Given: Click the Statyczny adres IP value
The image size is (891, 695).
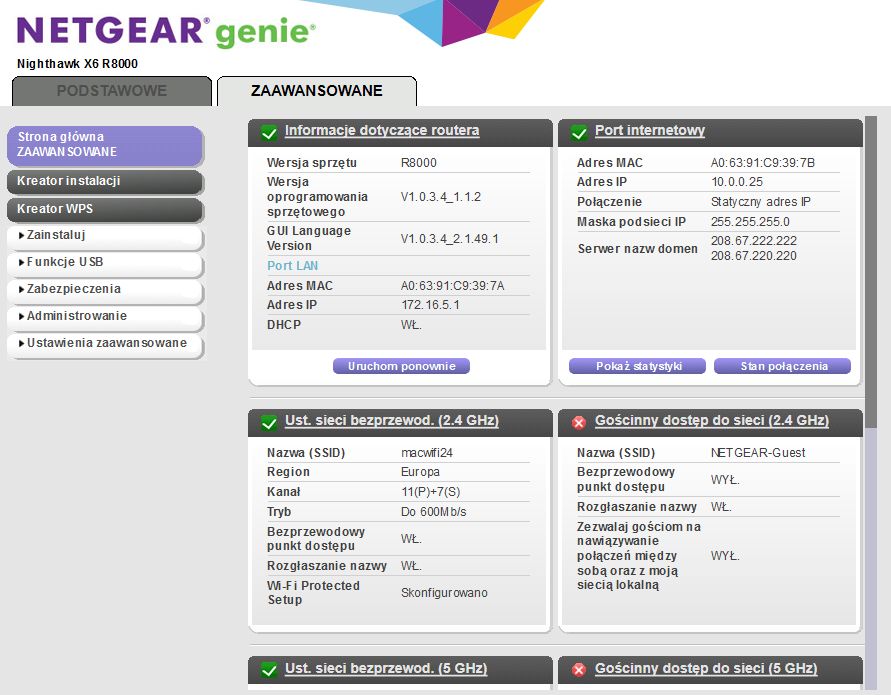Looking at the screenshot, I should click(760, 202).
